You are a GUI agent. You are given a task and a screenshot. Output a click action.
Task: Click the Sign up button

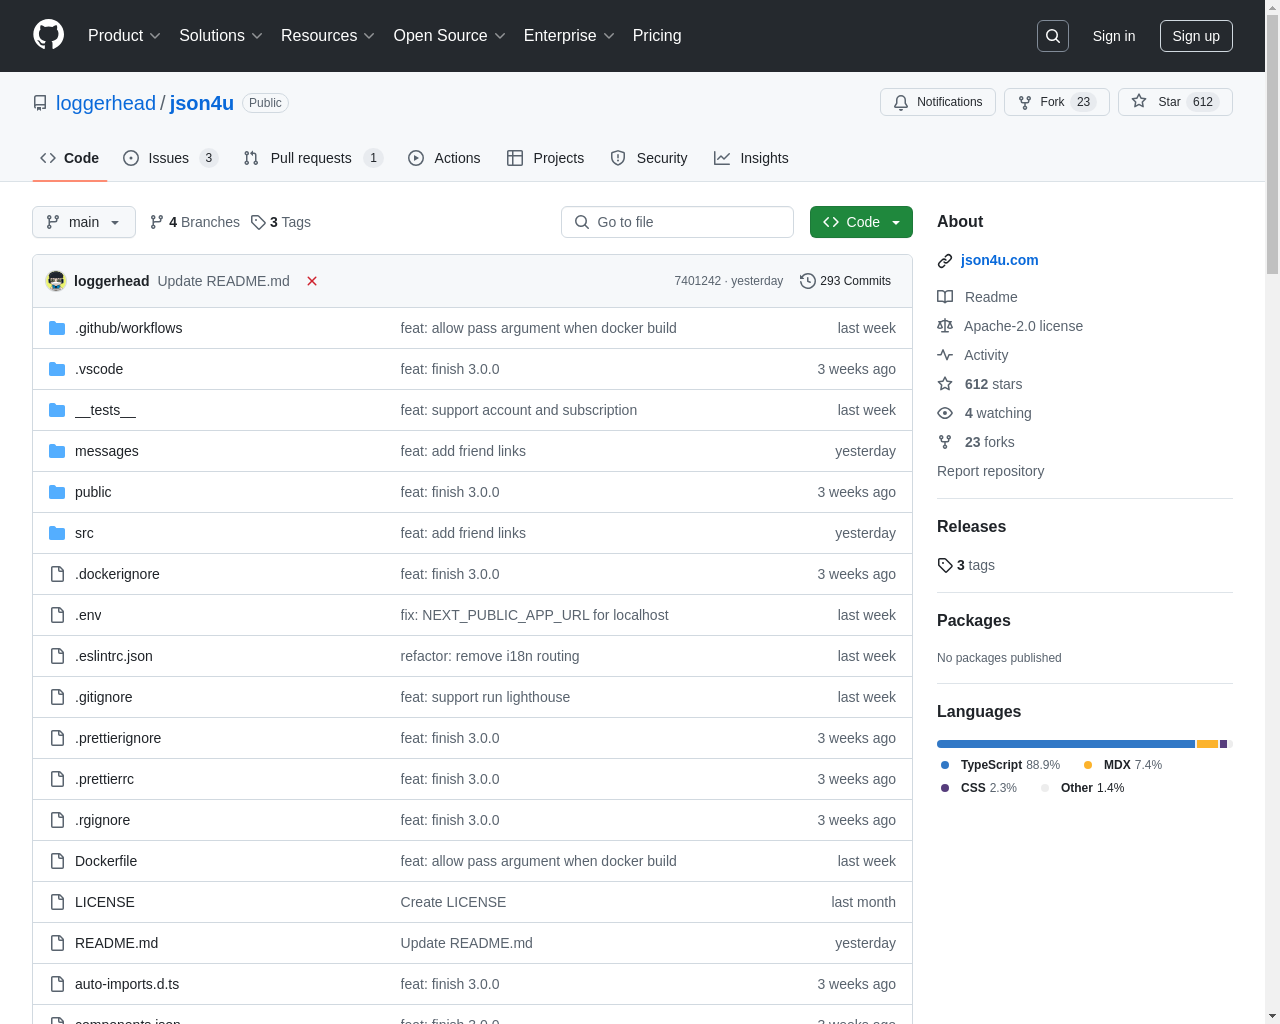tap(1196, 36)
